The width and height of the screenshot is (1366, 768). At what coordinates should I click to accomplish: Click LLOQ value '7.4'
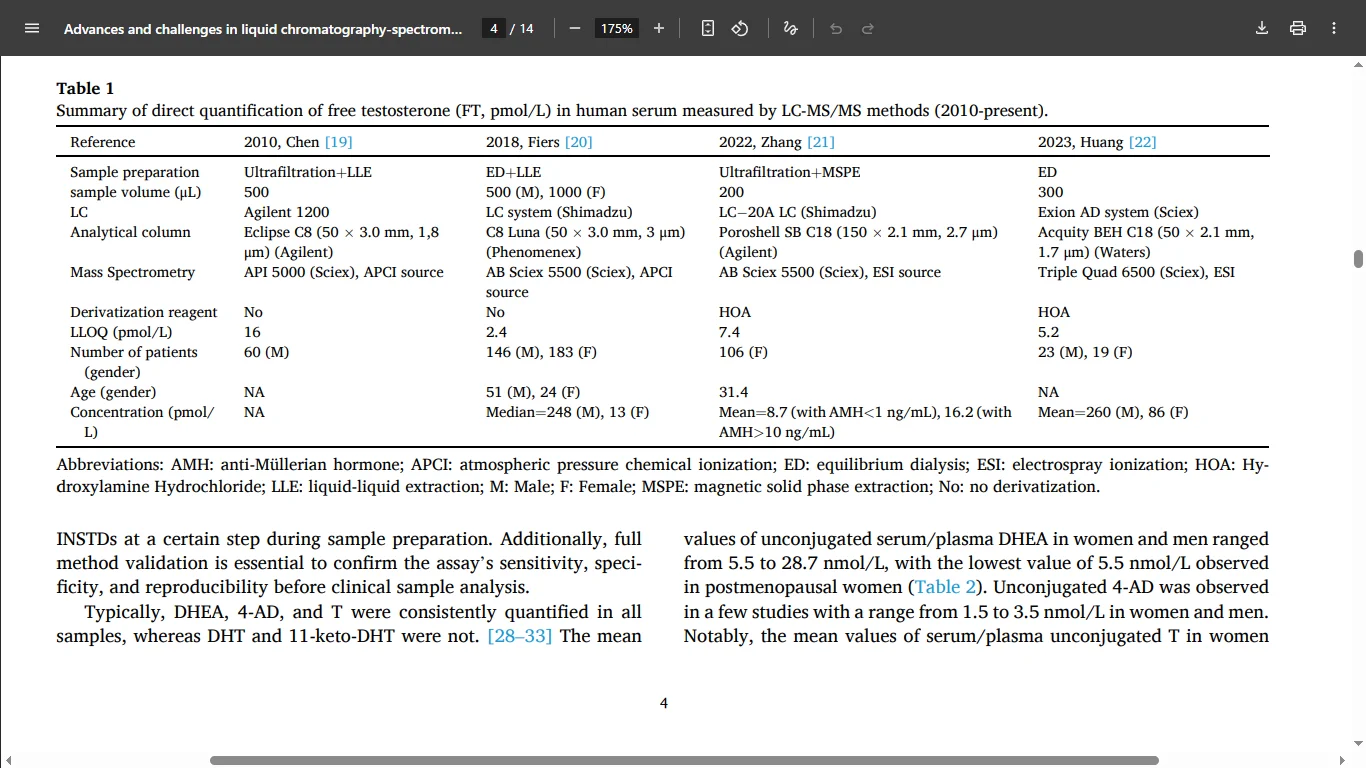729,332
